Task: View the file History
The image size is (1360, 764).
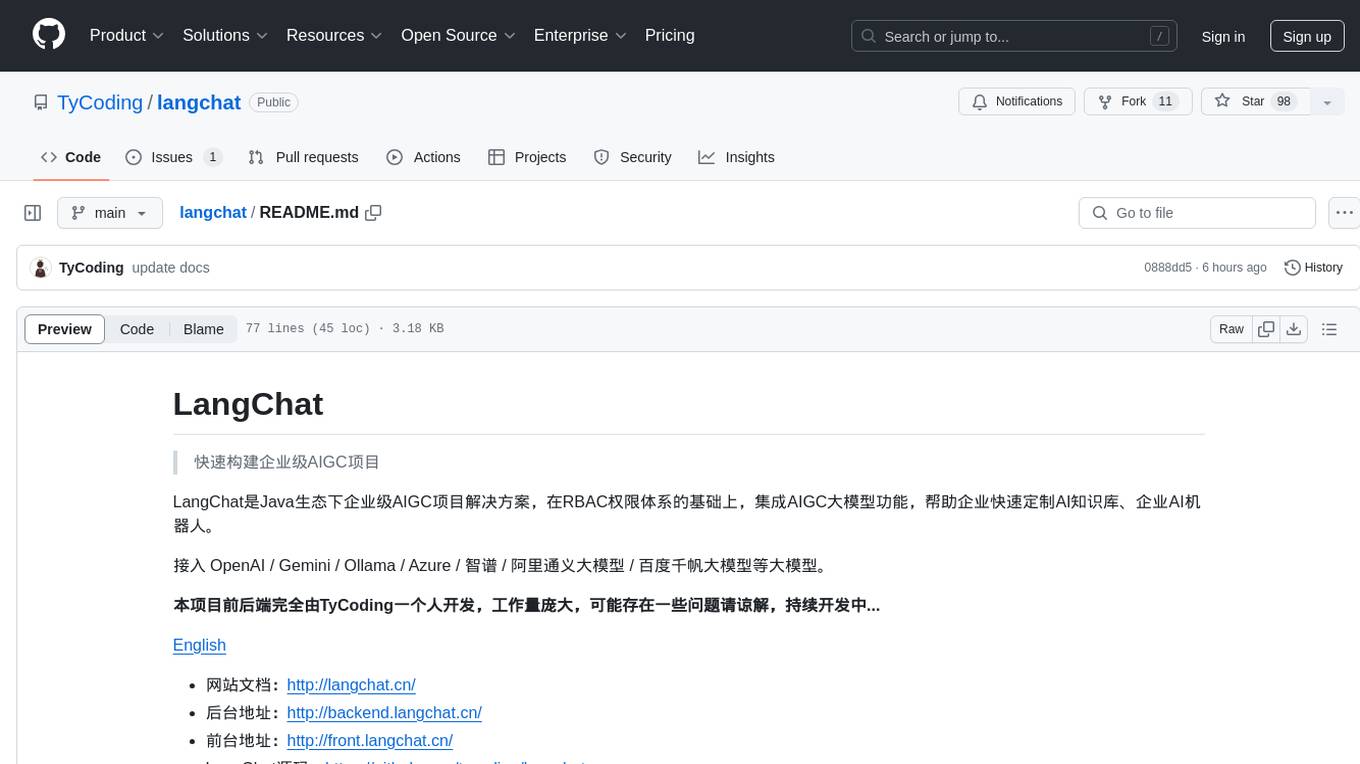Action: click(x=1313, y=268)
